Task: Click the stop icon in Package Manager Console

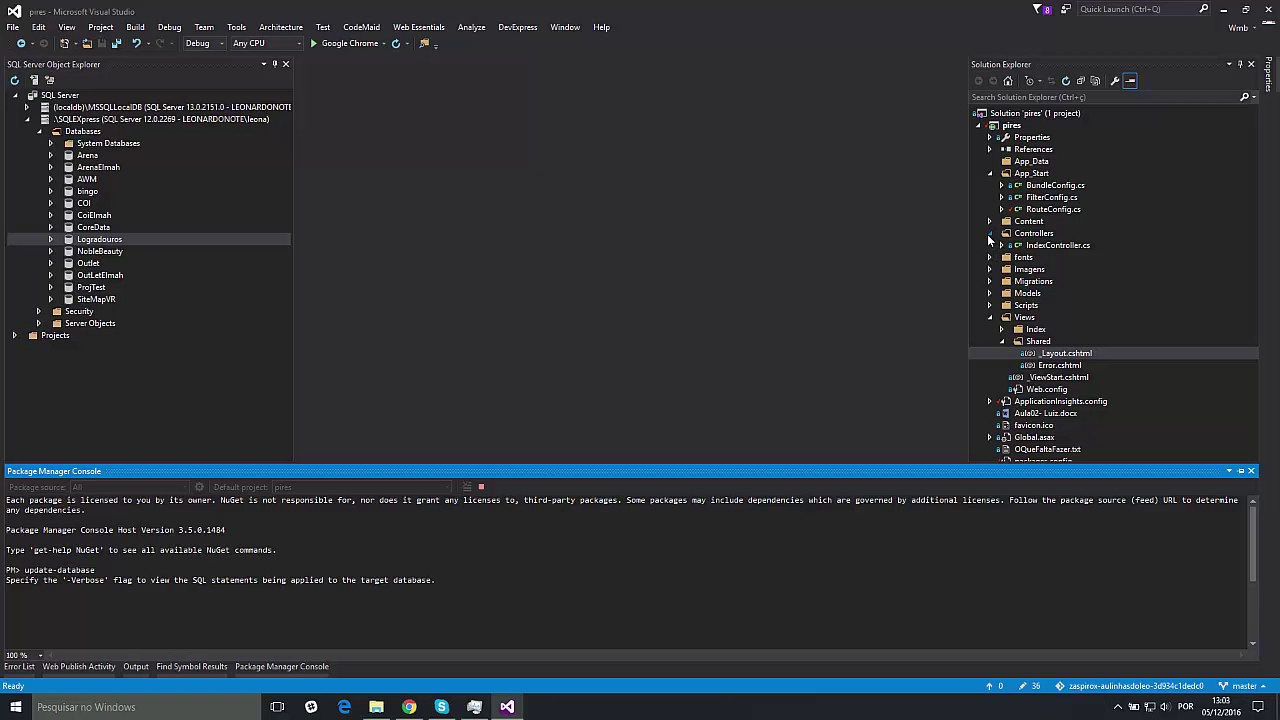Action: tap(481, 487)
